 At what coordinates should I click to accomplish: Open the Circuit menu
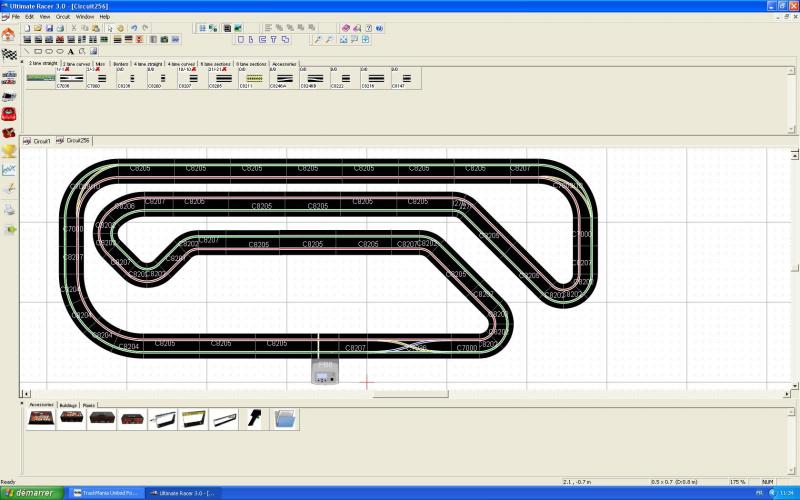tap(63, 17)
